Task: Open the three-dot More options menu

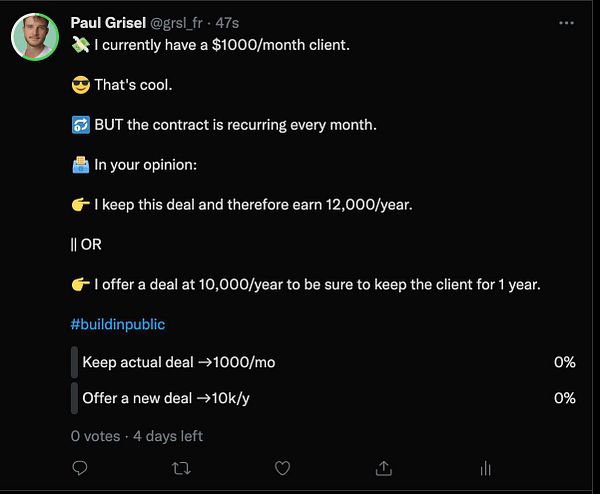Action: (x=566, y=22)
